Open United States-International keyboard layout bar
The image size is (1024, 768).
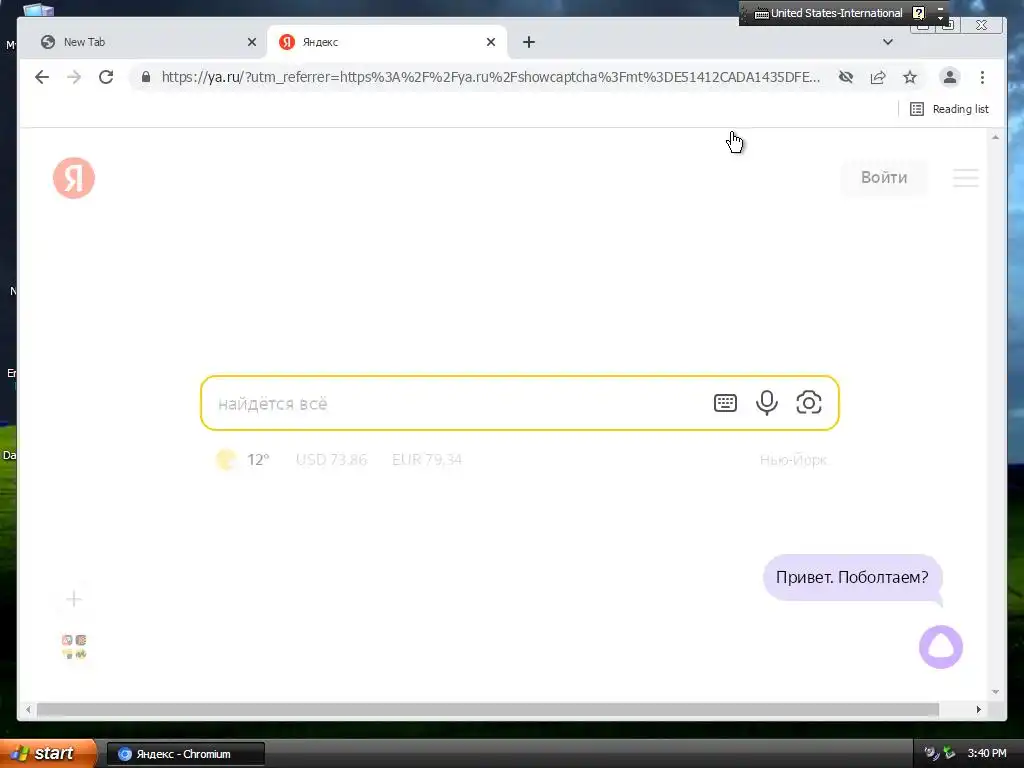point(828,13)
